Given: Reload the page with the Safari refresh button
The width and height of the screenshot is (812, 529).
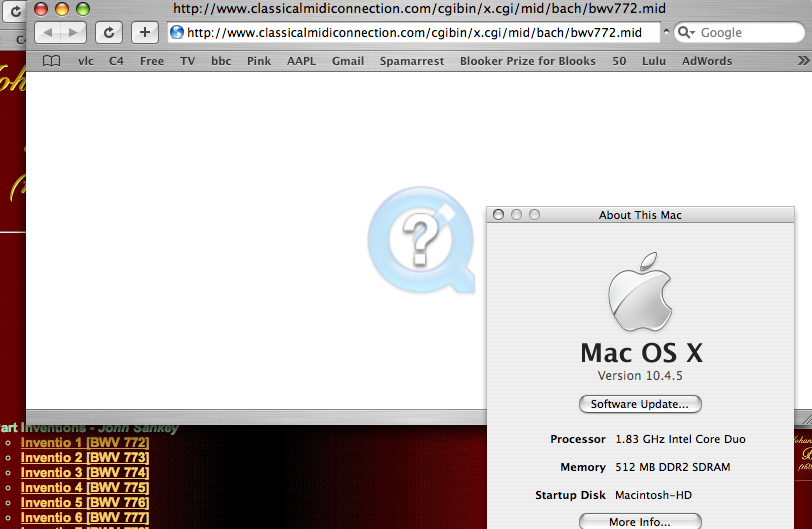Looking at the screenshot, I should [109, 33].
